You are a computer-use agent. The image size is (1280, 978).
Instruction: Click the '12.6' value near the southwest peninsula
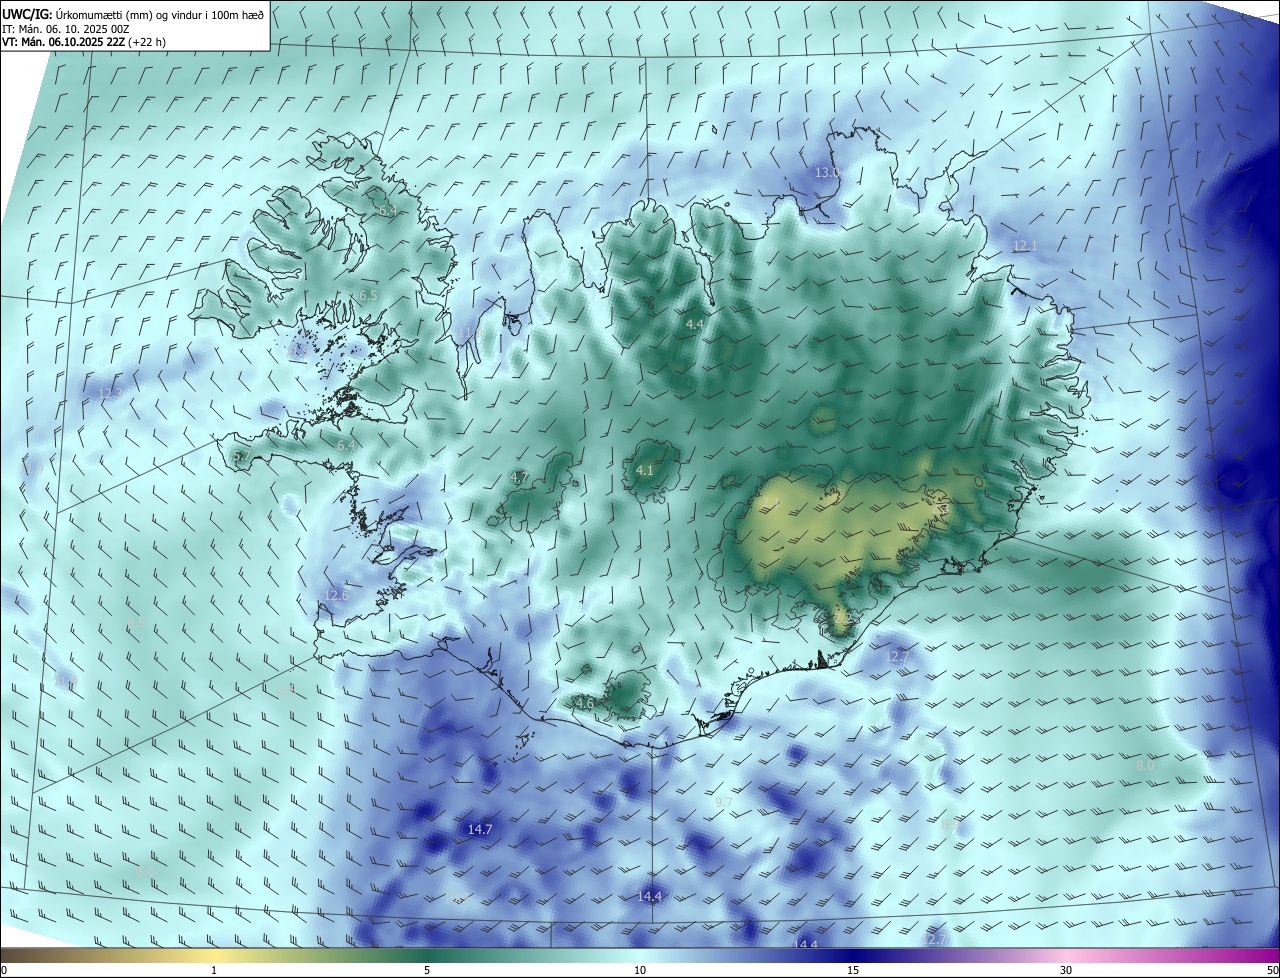(336, 596)
